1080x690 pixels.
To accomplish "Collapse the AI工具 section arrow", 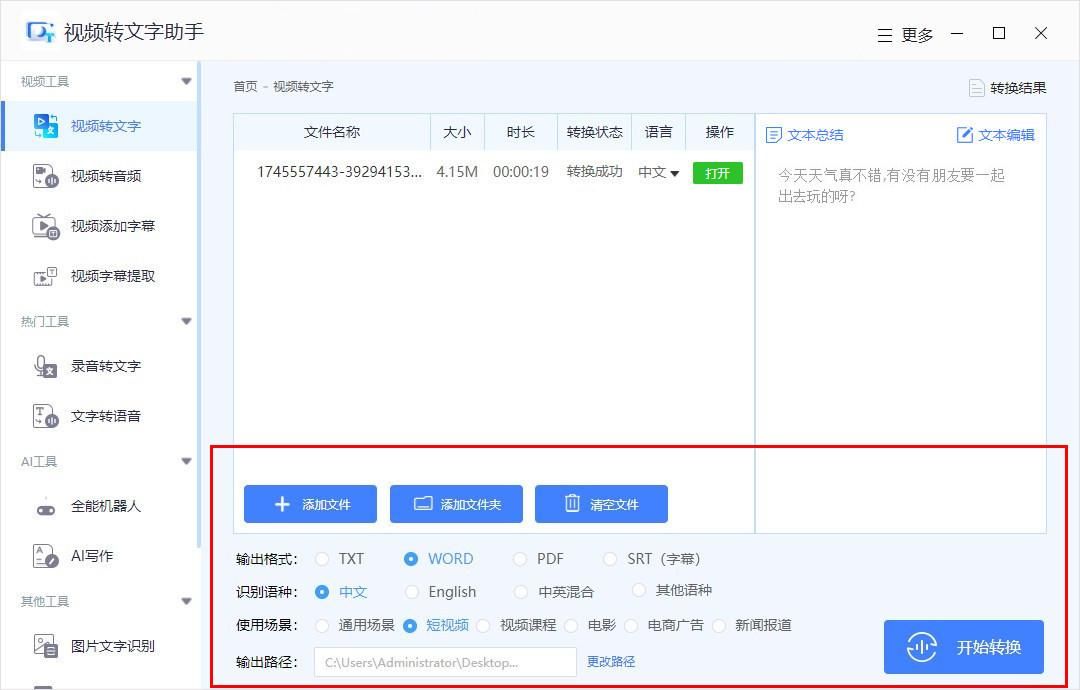I will [186, 461].
